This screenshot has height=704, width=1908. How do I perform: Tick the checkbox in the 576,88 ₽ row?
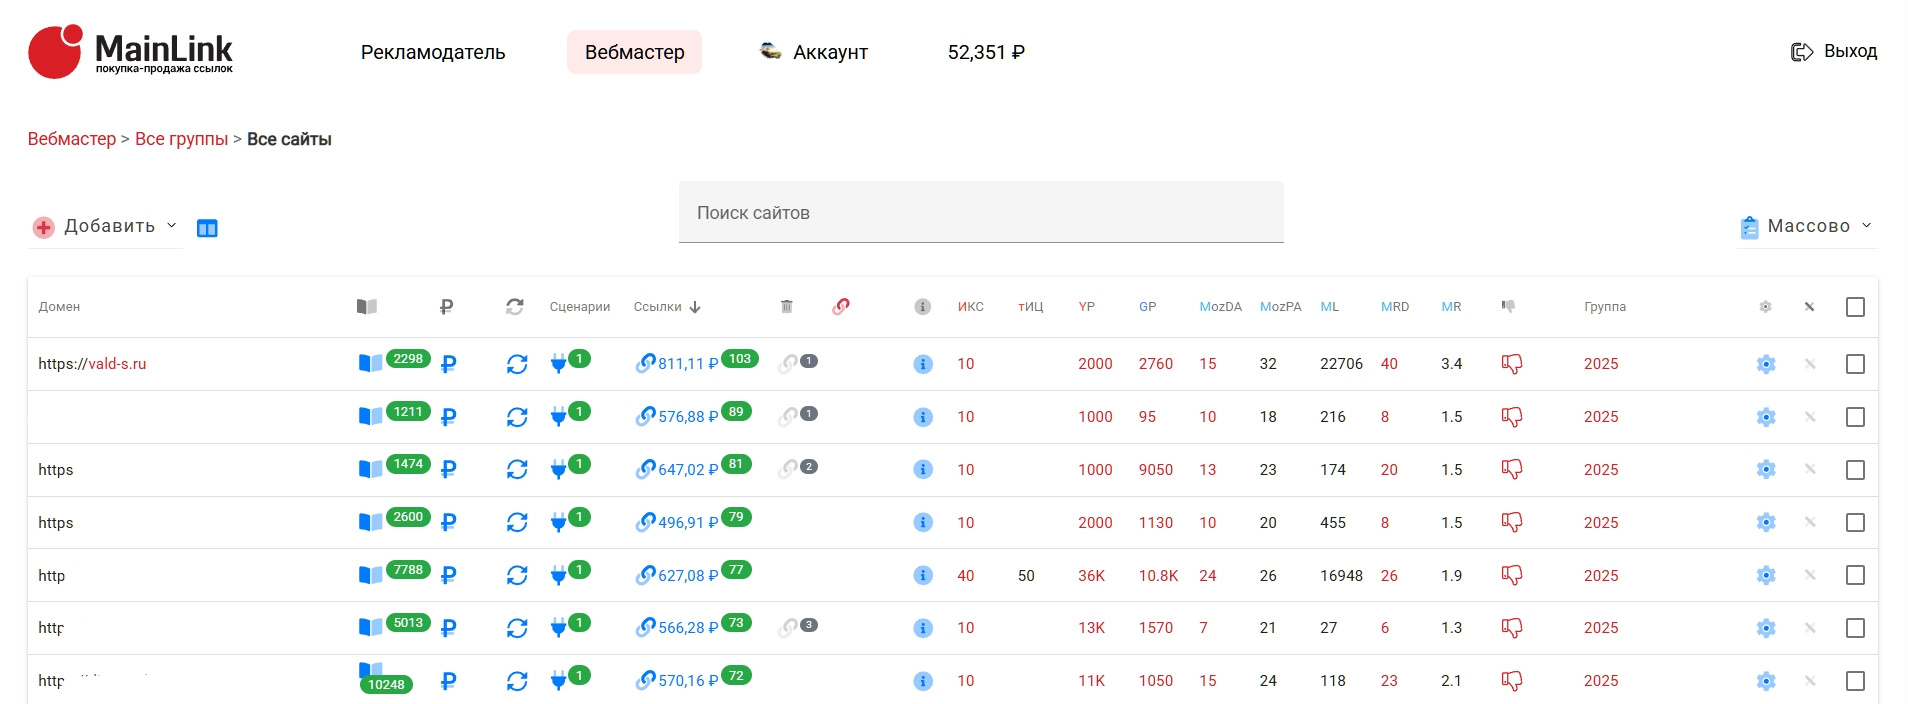pos(1855,417)
